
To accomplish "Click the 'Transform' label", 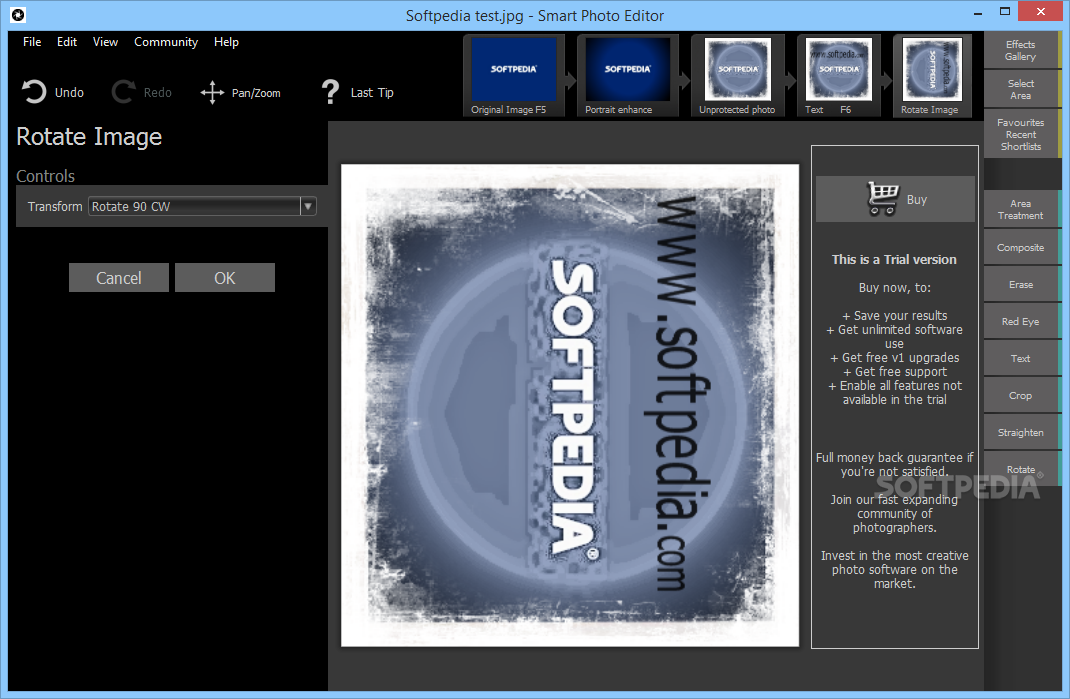I will (x=55, y=206).
